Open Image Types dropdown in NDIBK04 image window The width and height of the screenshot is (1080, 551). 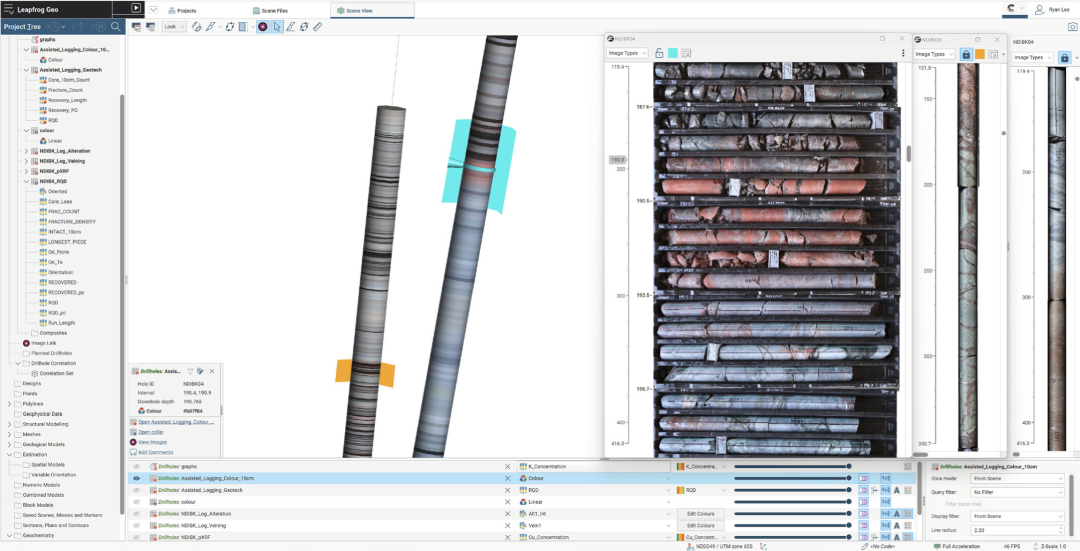[x=627, y=53]
